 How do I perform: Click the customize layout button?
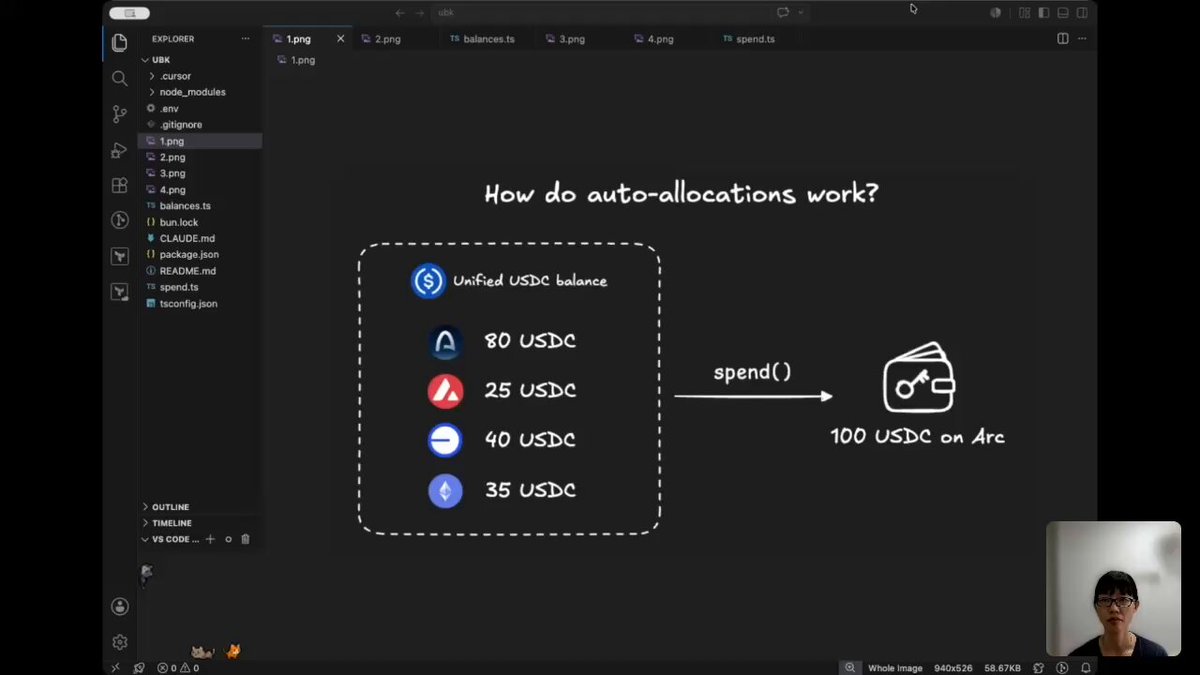pos(1025,13)
